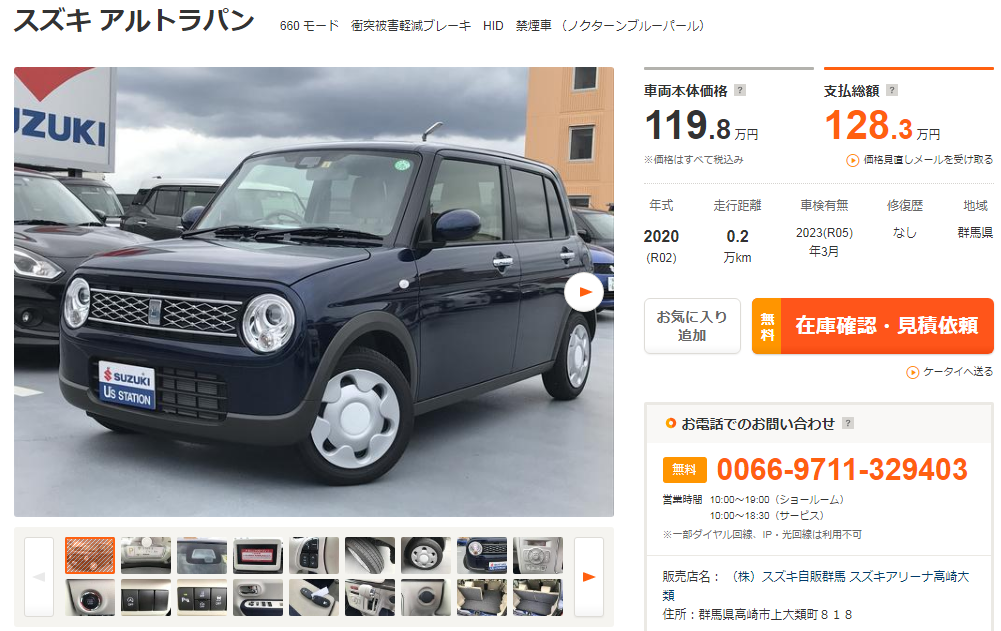The height and width of the screenshot is (631, 1001).
Task: Open ケータイへ送る link
Action: click(x=958, y=372)
